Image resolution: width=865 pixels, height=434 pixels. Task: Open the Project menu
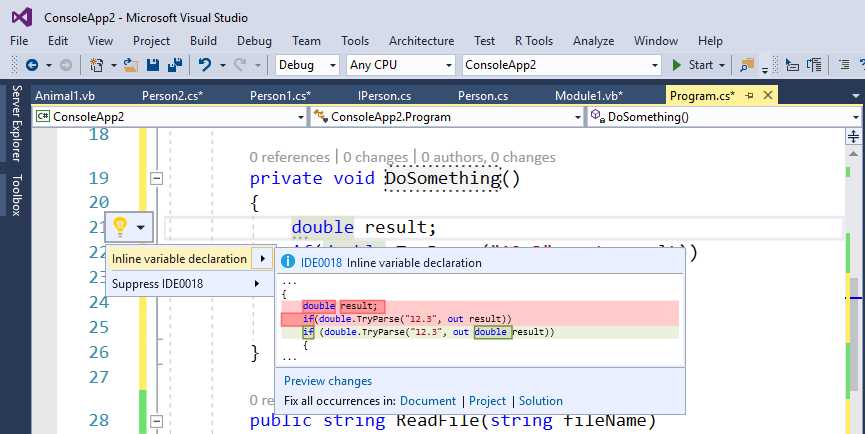click(x=152, y=41)
